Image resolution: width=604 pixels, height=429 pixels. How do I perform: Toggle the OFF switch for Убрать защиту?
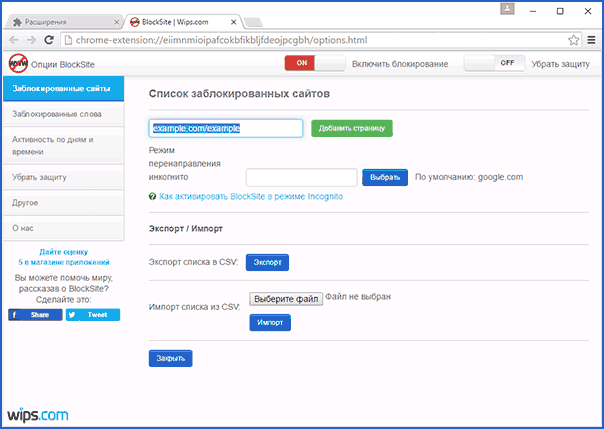[494, 63]
